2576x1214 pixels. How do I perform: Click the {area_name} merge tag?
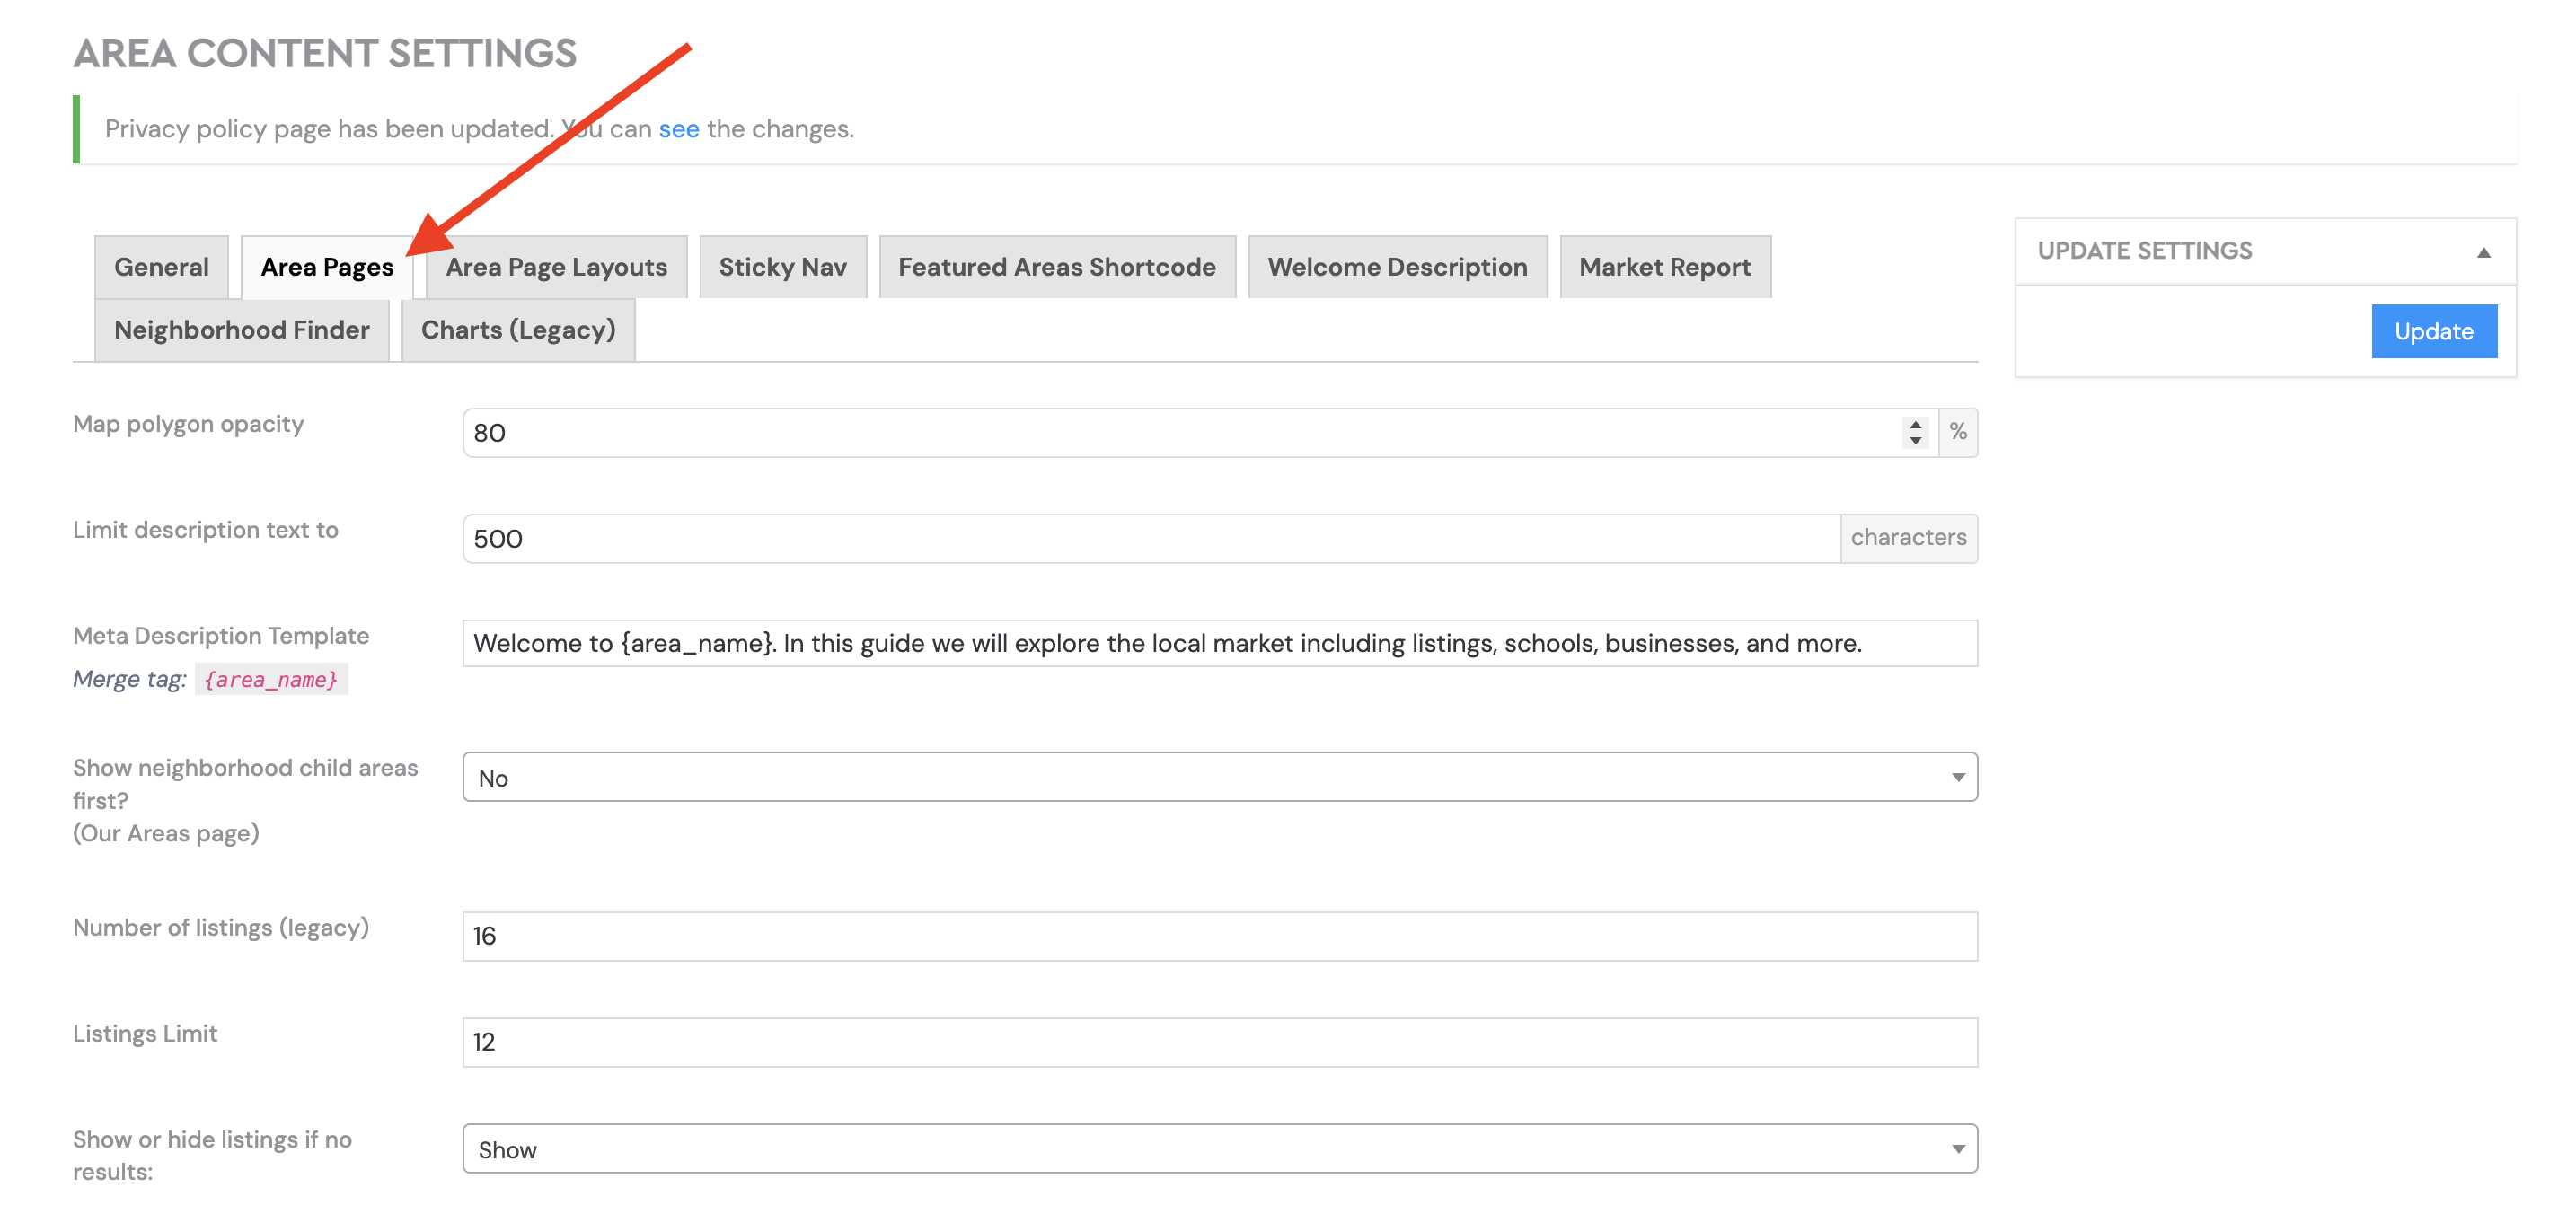[271, 680]
